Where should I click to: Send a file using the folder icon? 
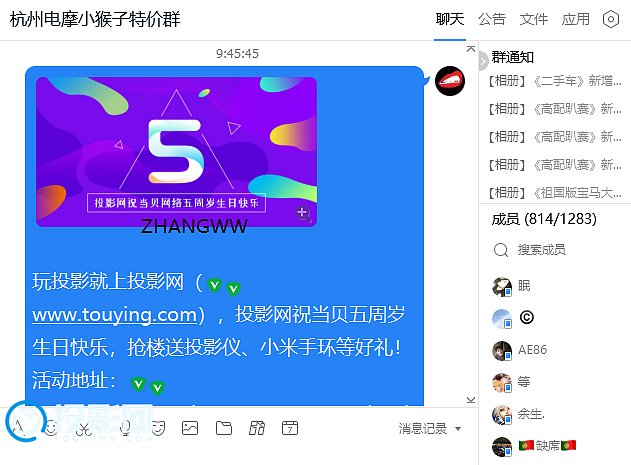[224, 428]
